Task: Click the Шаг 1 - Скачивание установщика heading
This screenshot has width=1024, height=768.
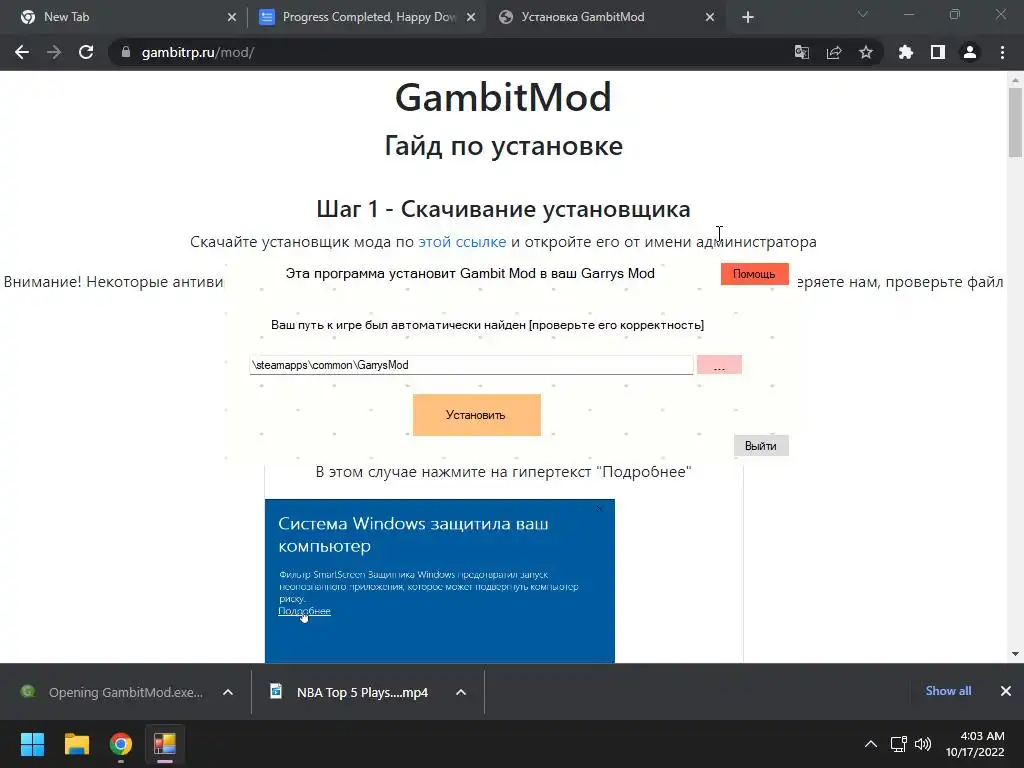Action: click(x=503, y=209)
